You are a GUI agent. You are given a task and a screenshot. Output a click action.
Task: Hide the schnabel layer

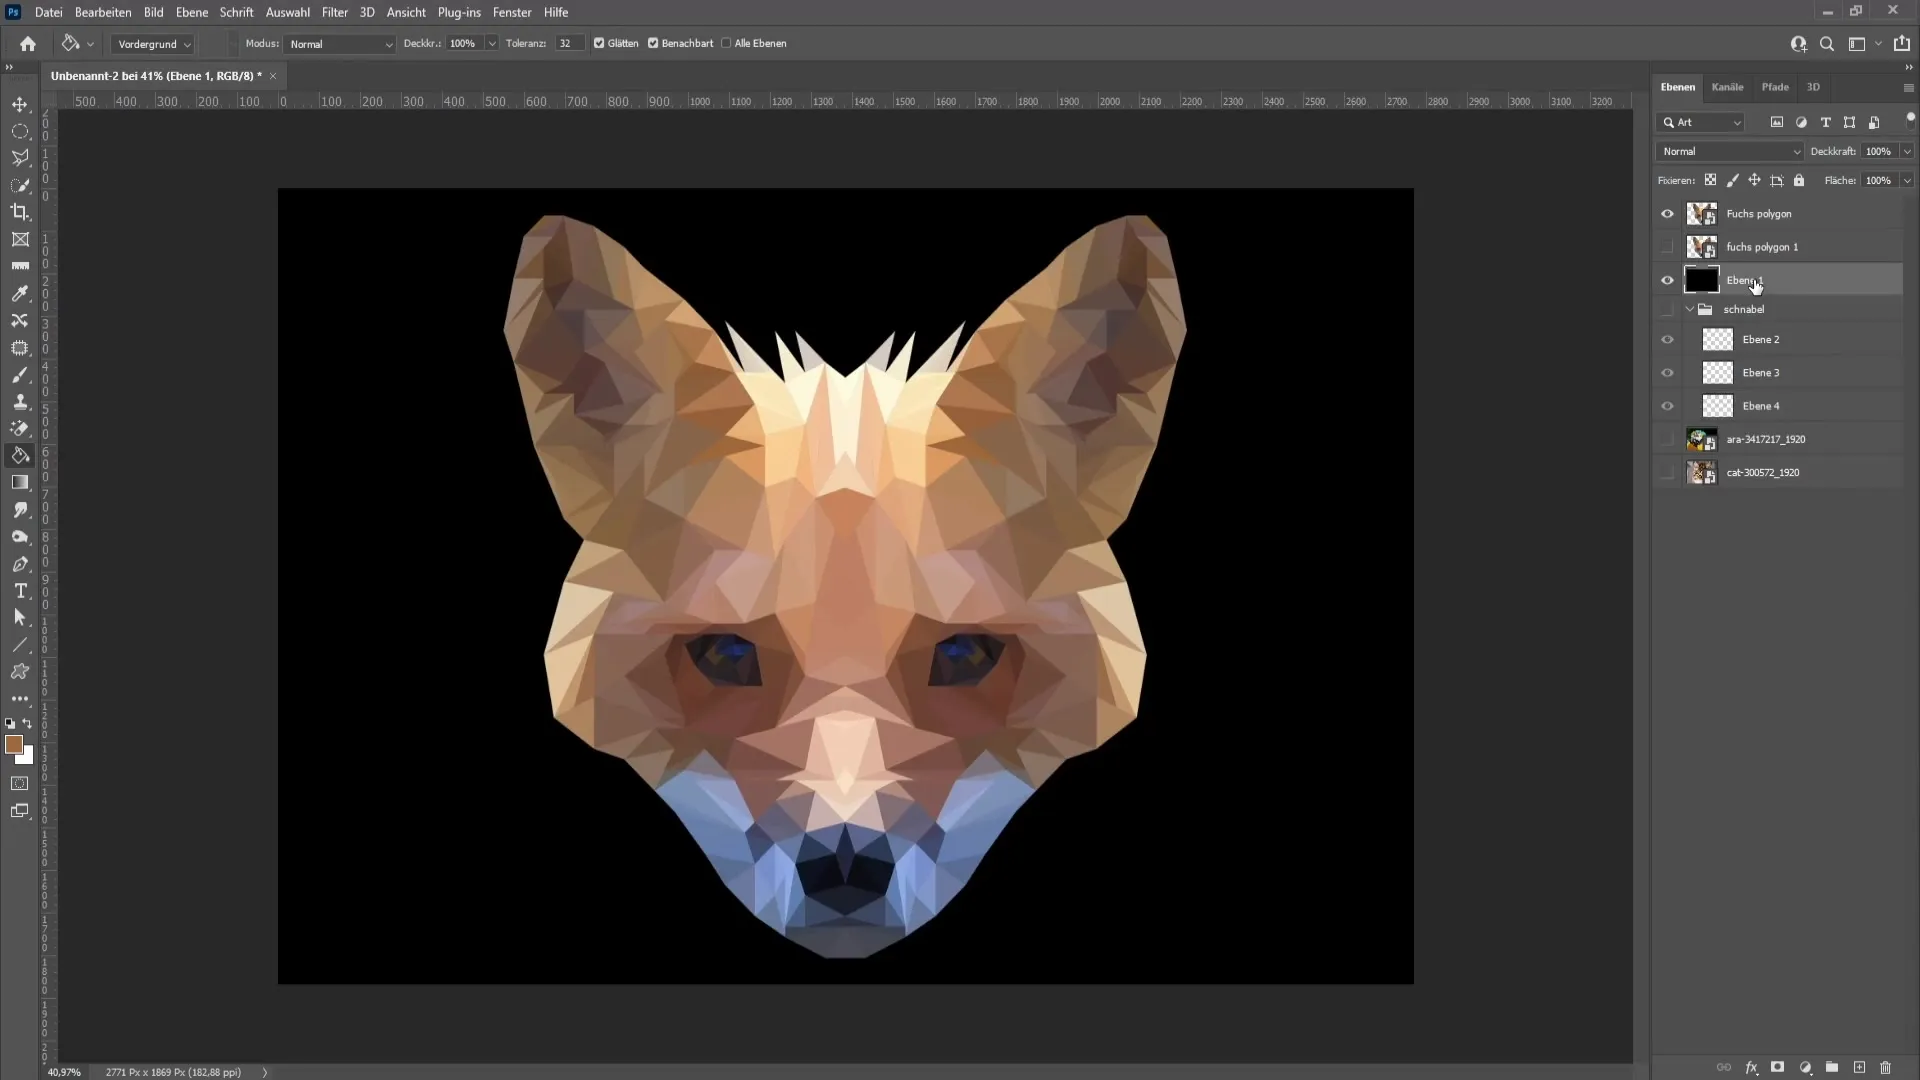pyautogui.click(x=1665, y=309)
